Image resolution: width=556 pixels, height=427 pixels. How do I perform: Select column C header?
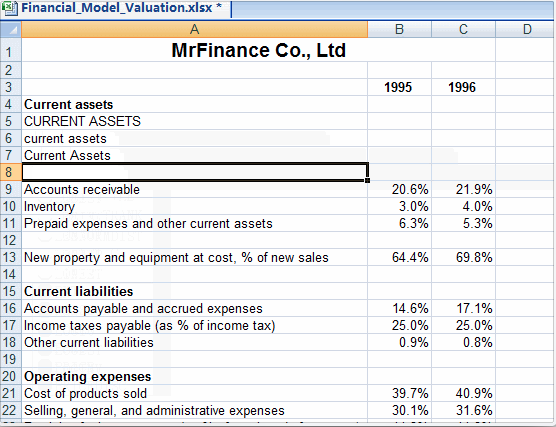click(463, 29)
